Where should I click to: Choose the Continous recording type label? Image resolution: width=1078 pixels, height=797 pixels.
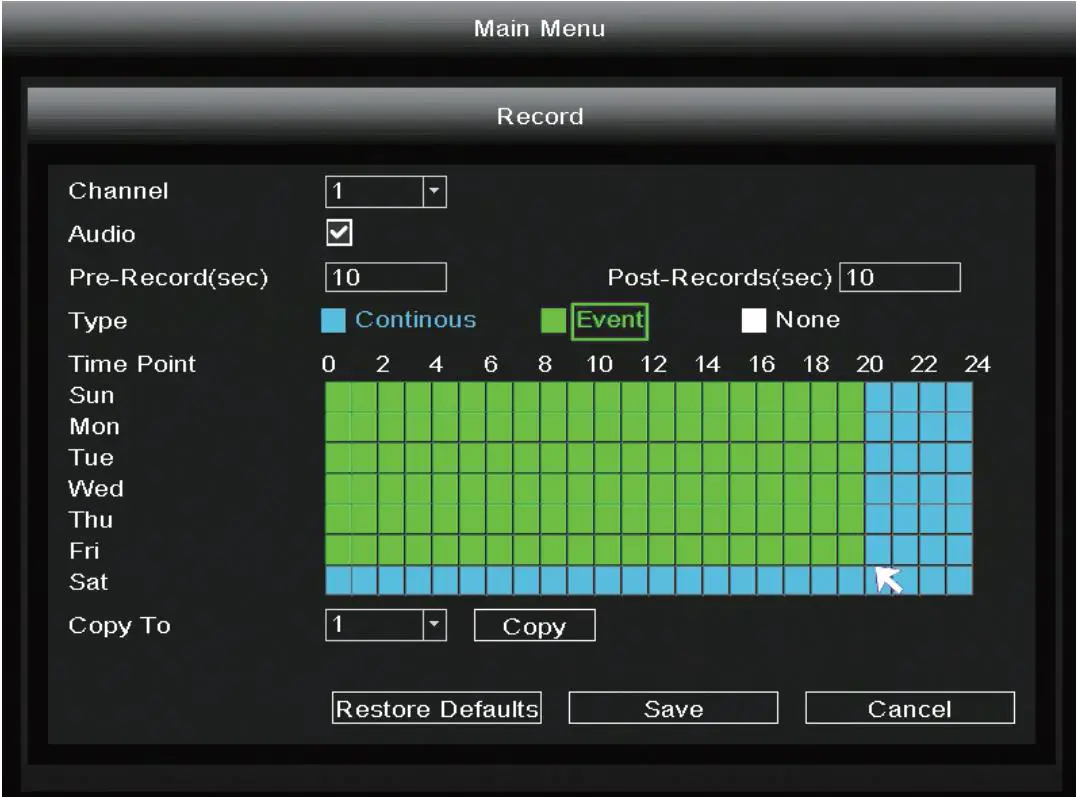point(416,321)
